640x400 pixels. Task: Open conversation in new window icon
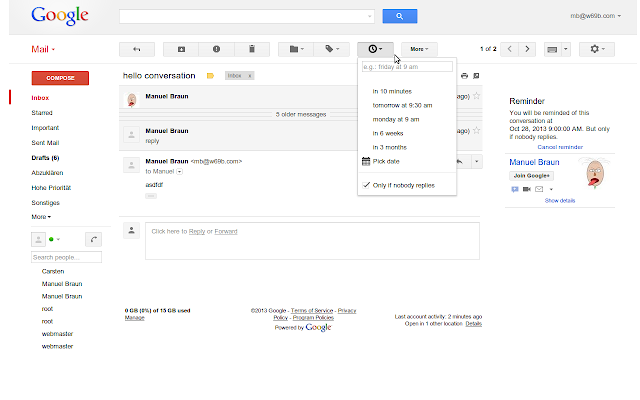point(476,76)
